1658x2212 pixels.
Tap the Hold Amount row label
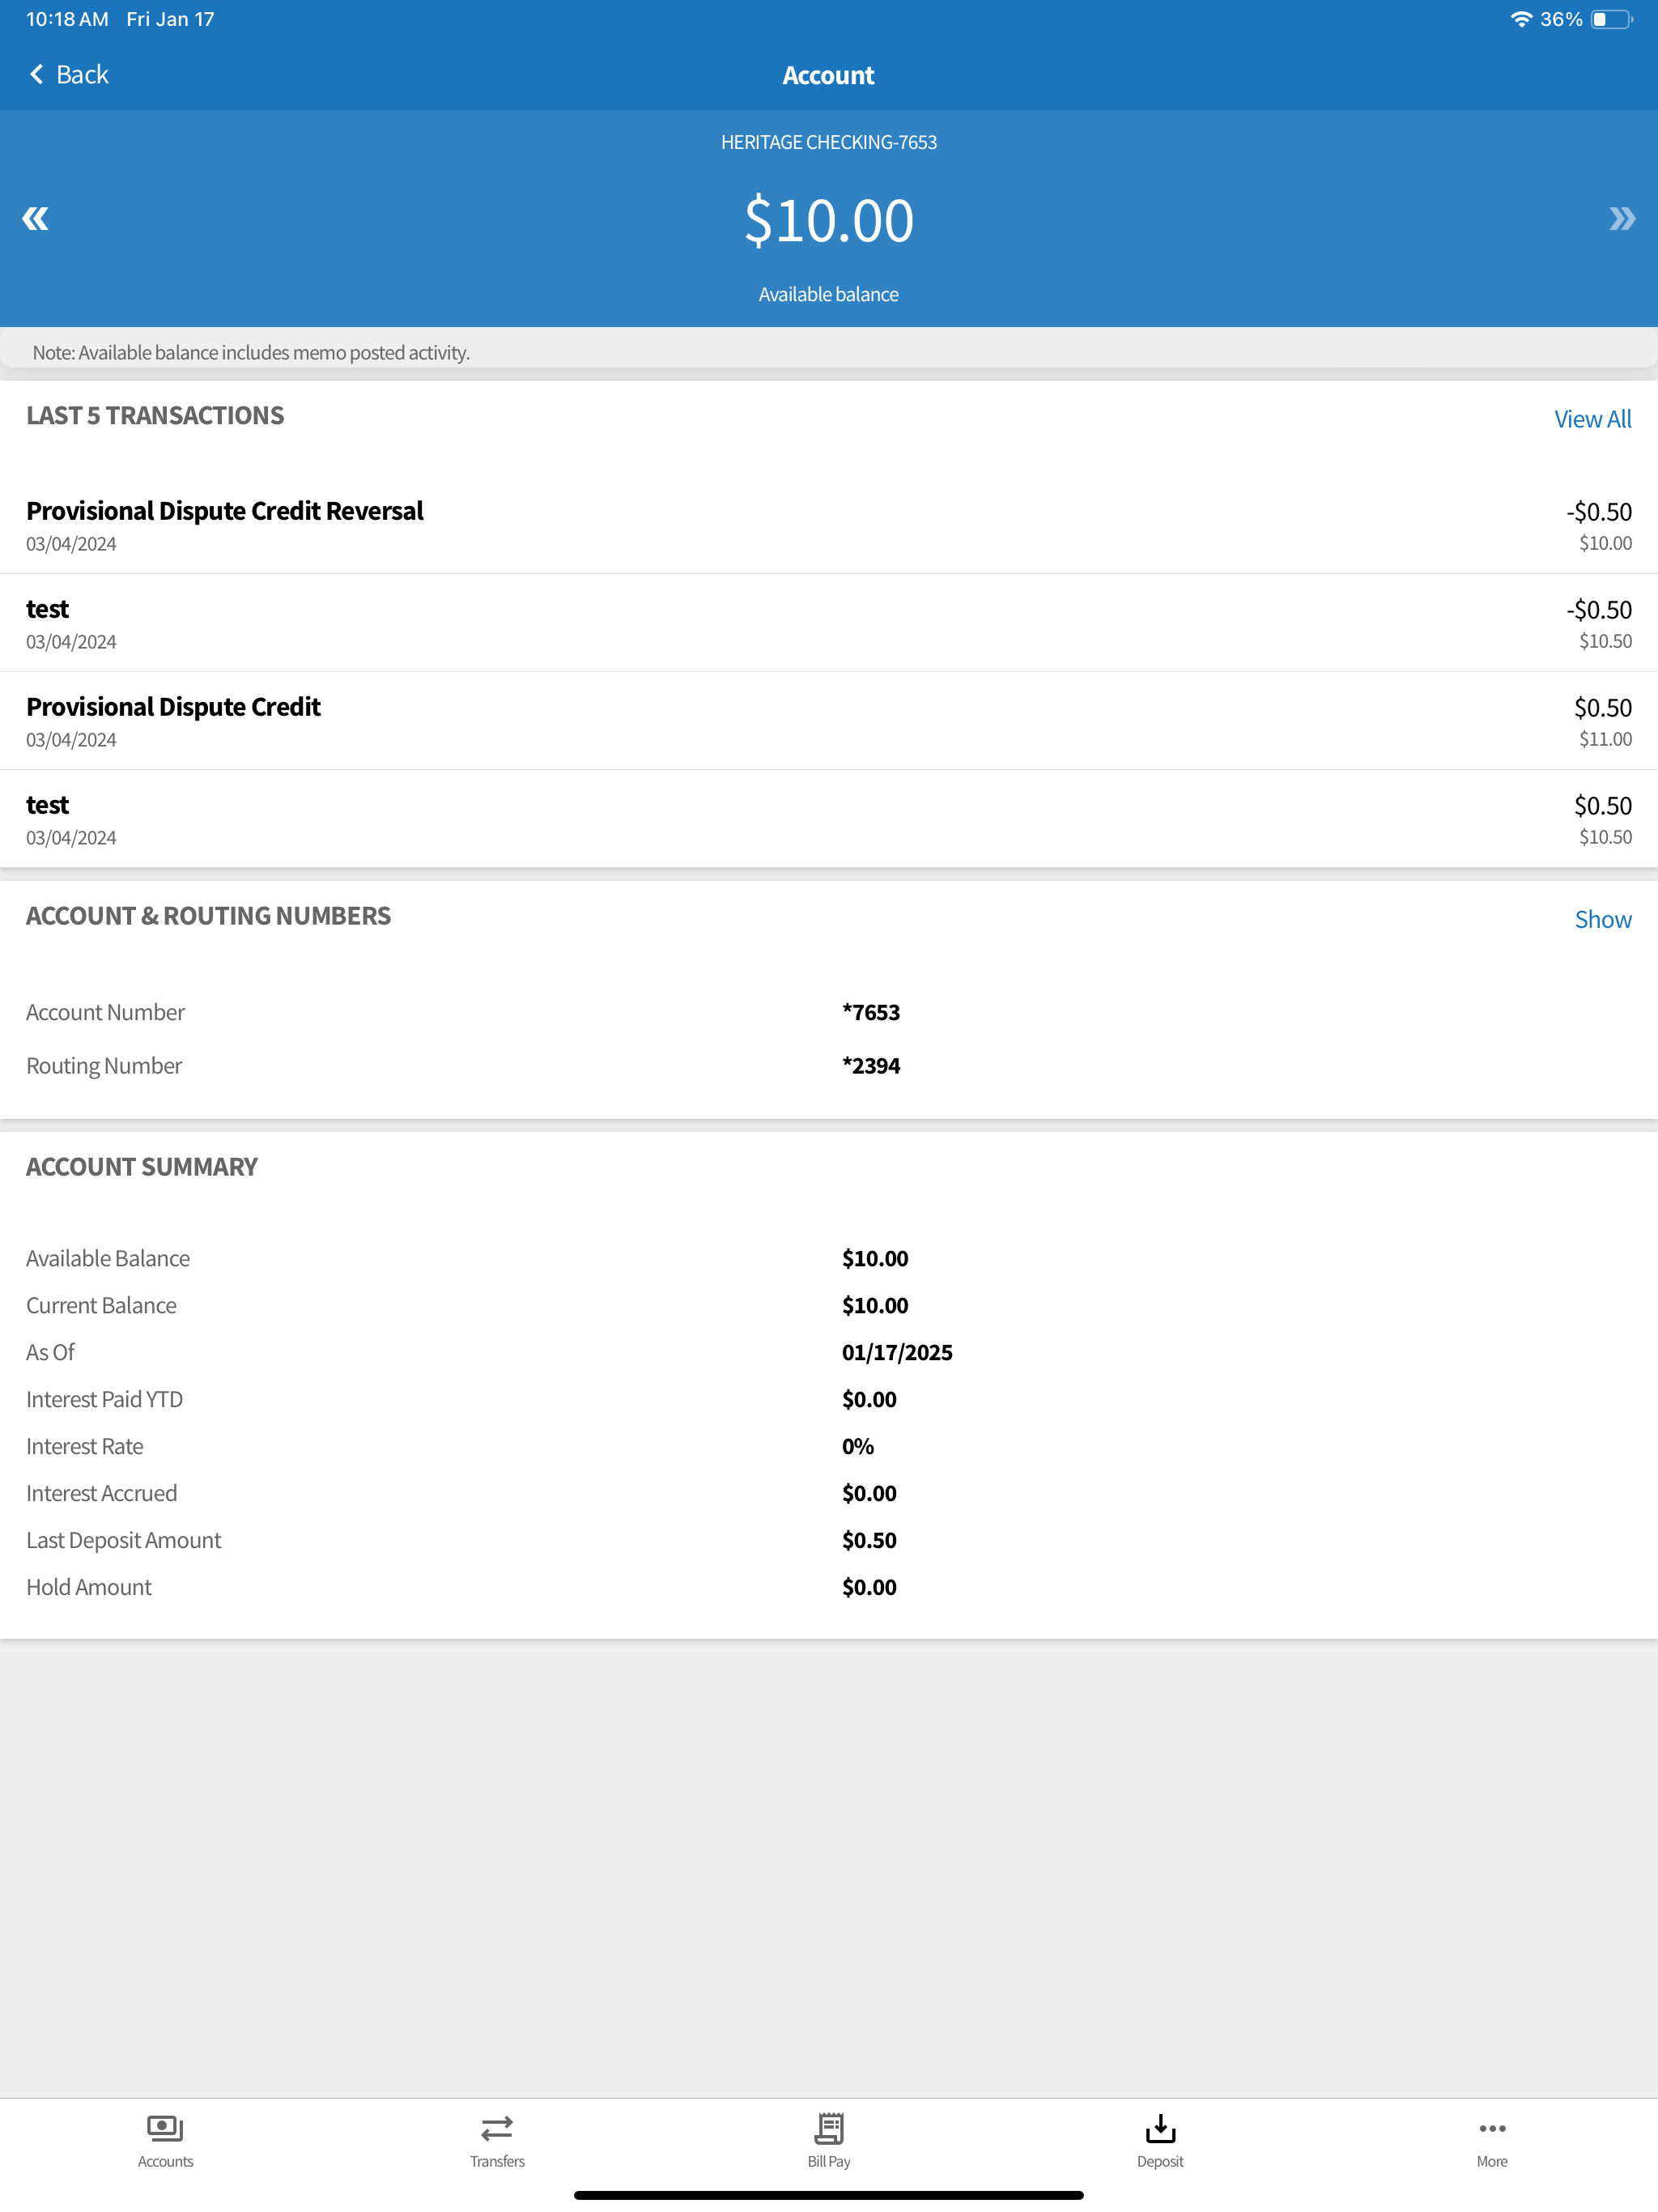point(89,1587)
